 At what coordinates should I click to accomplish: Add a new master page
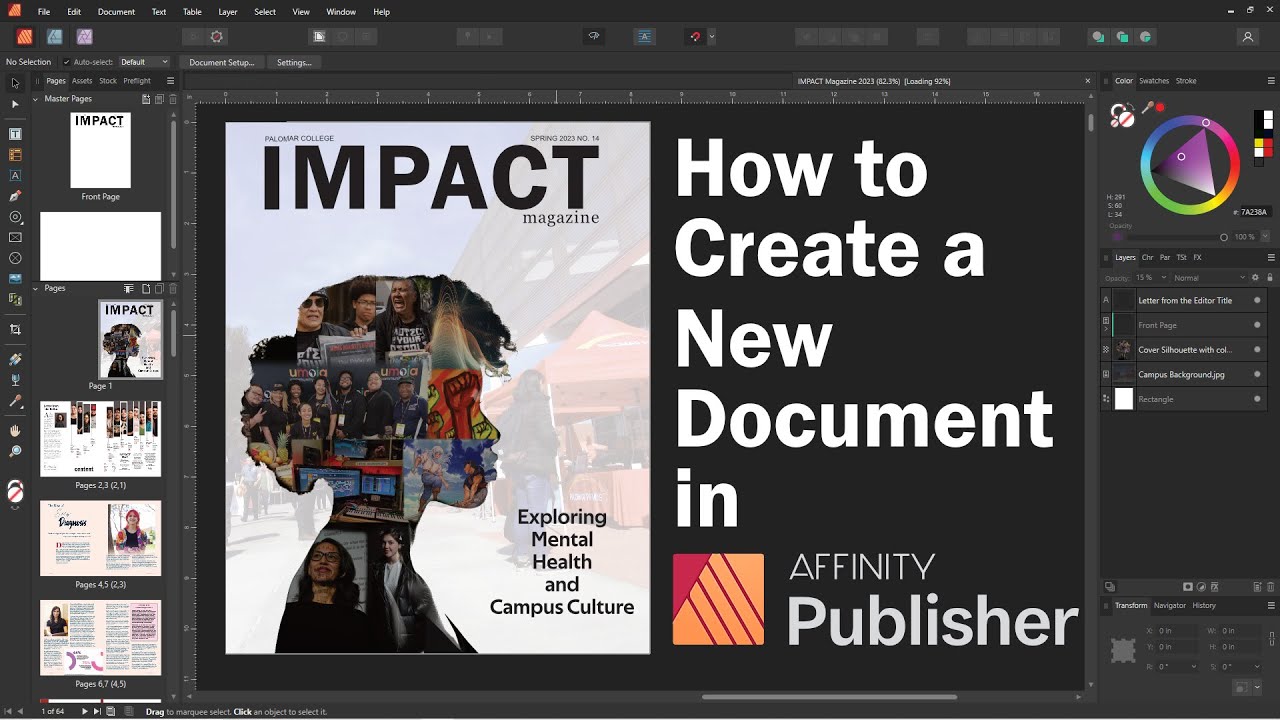(x=146, y=99)
